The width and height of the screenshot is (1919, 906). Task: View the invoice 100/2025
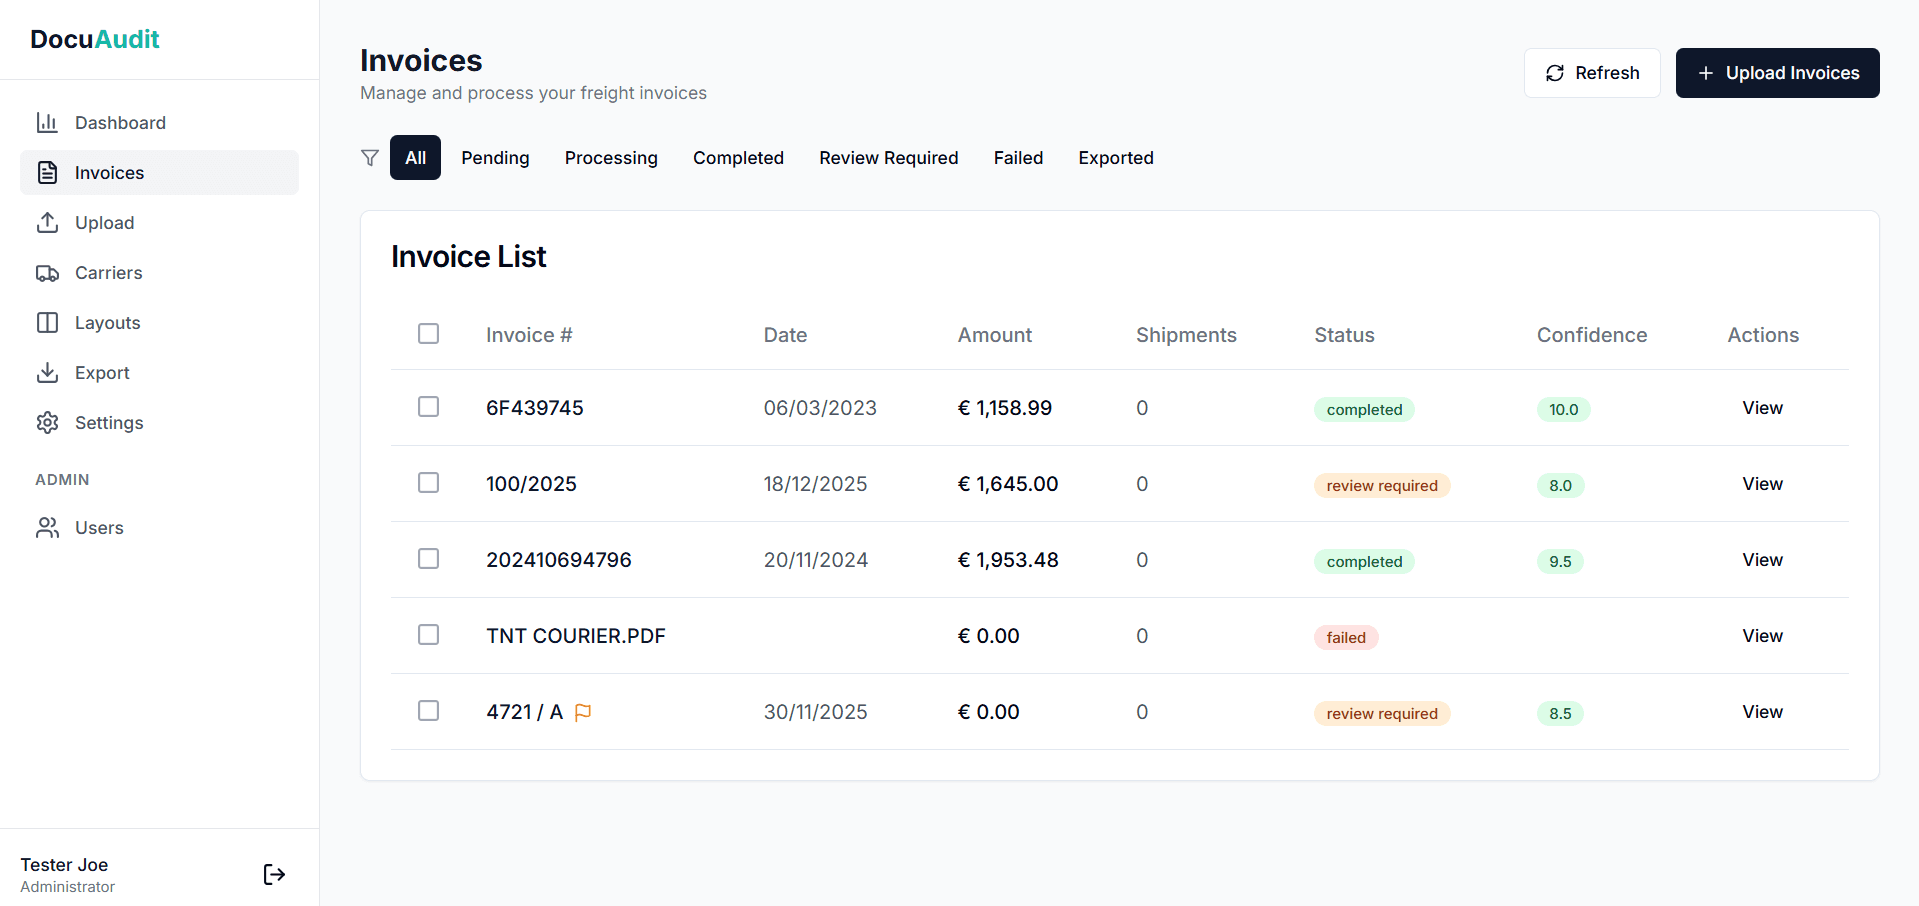(x=1762, y=483)
